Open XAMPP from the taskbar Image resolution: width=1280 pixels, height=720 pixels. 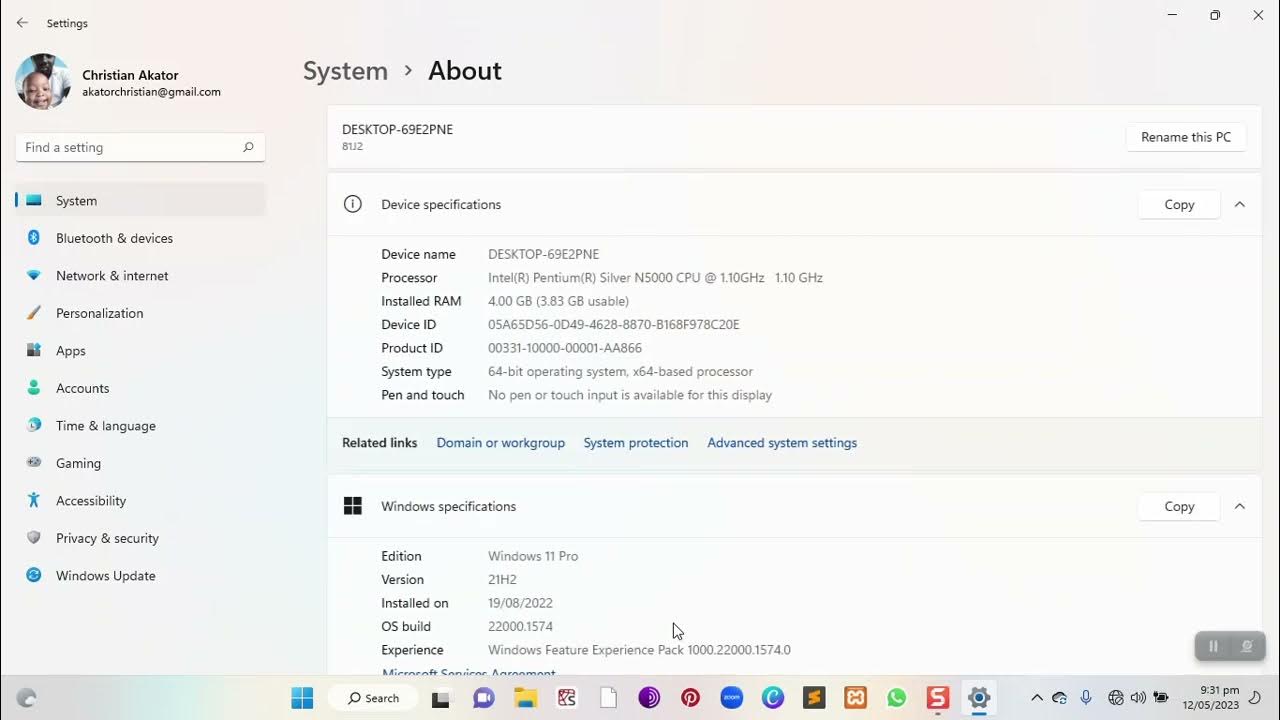pyautogui.click(x=855, y=698)
